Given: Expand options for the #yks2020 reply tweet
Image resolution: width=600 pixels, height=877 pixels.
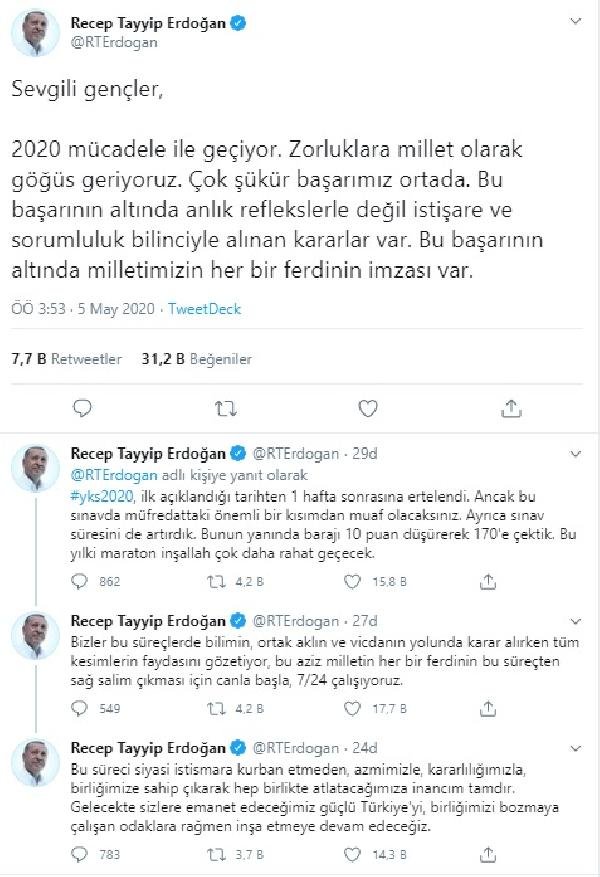Looking at the screenshot, I should (x=575, y=453).
